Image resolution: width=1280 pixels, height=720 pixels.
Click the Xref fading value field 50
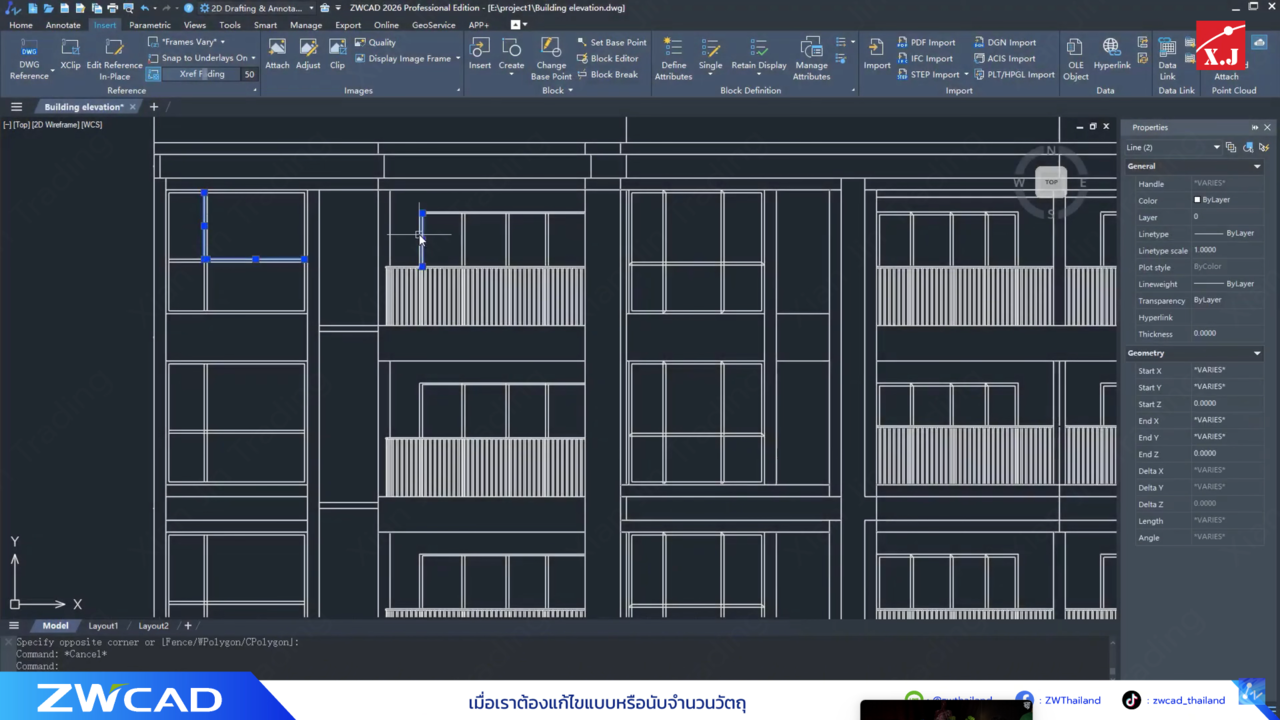pos(249,74)
